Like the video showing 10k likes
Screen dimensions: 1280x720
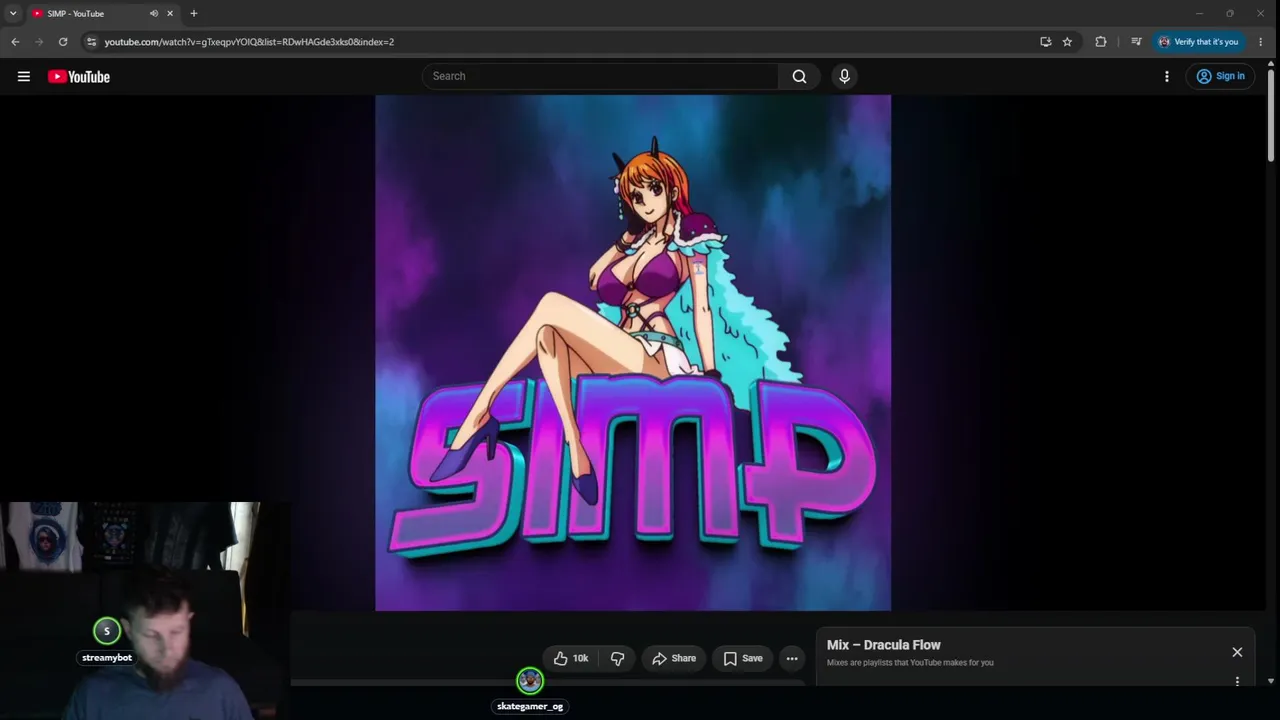(571, 658)
